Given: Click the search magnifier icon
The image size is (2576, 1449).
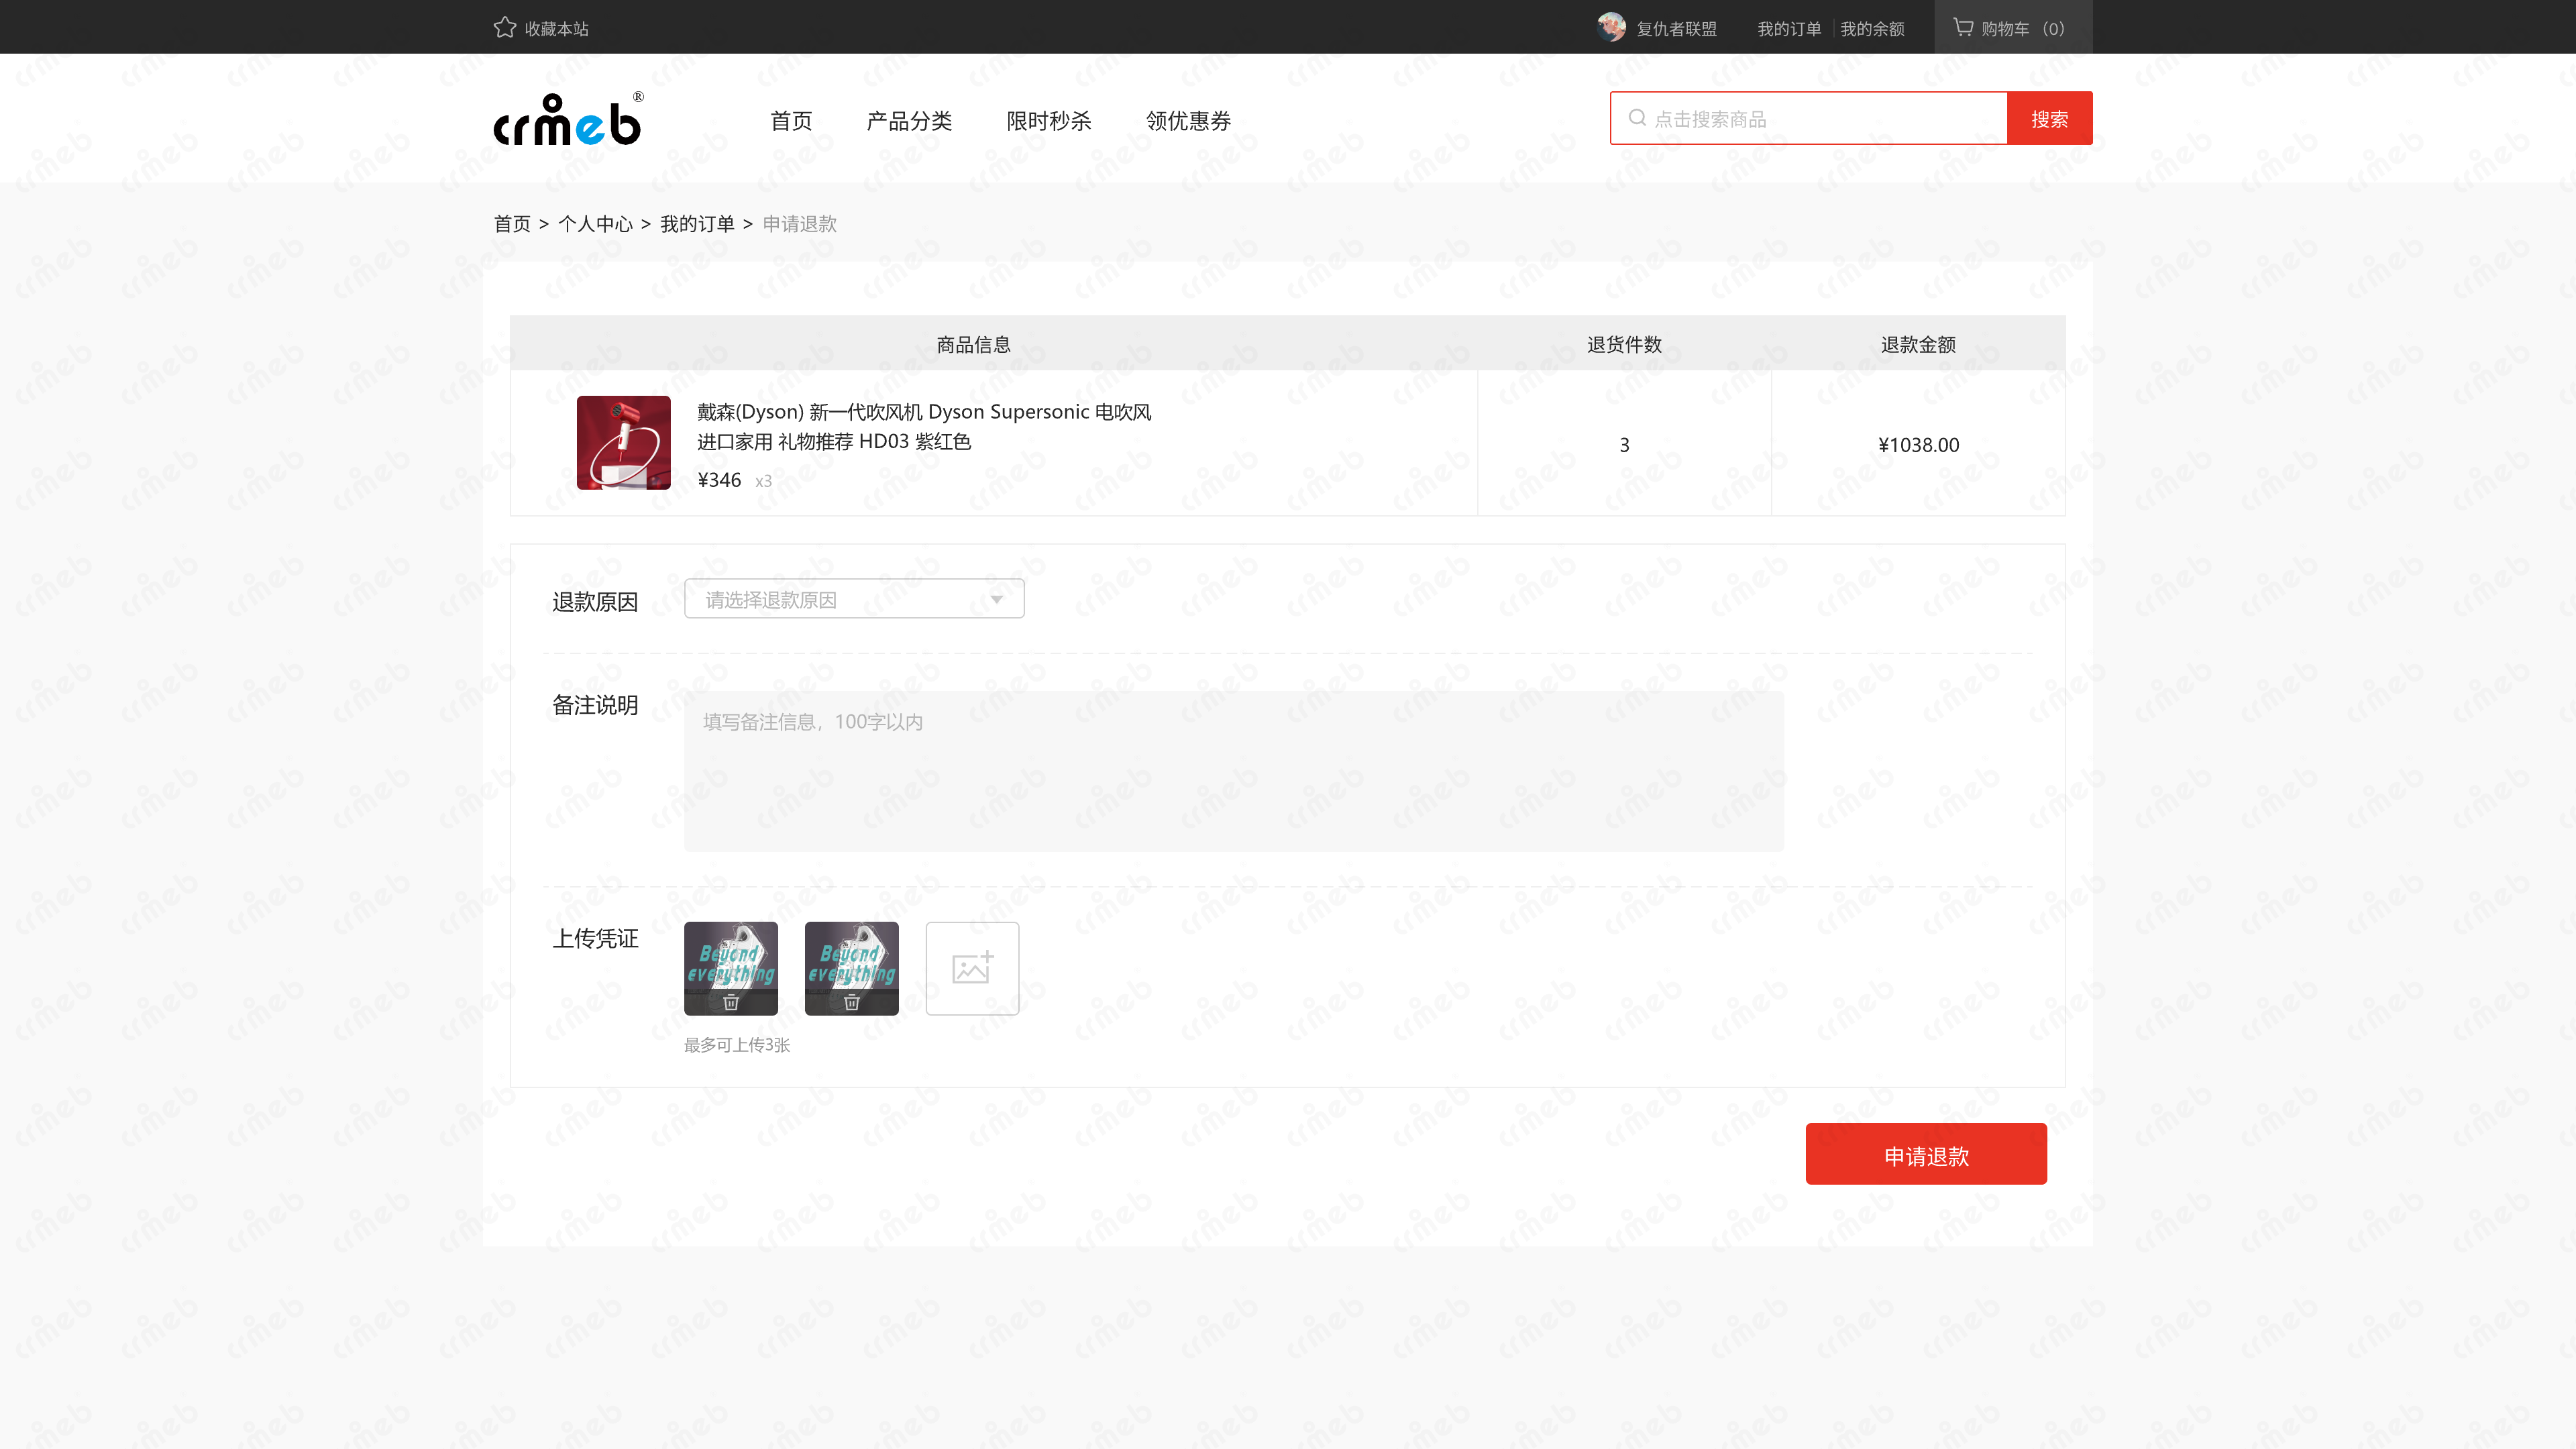Looking at the screenshot, I should (1637, 118).
